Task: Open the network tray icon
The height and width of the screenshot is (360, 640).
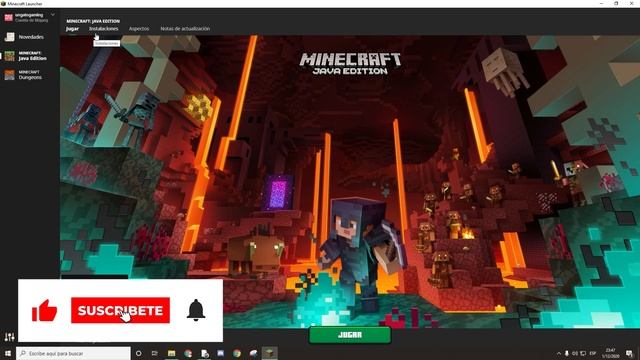Action: click(583, 353)
